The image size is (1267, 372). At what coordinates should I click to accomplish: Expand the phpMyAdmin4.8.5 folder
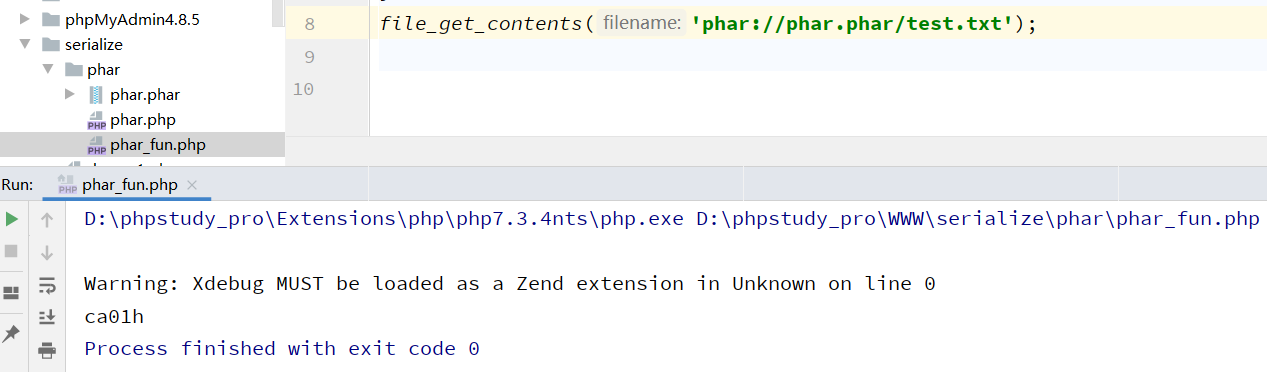[24, 19]
